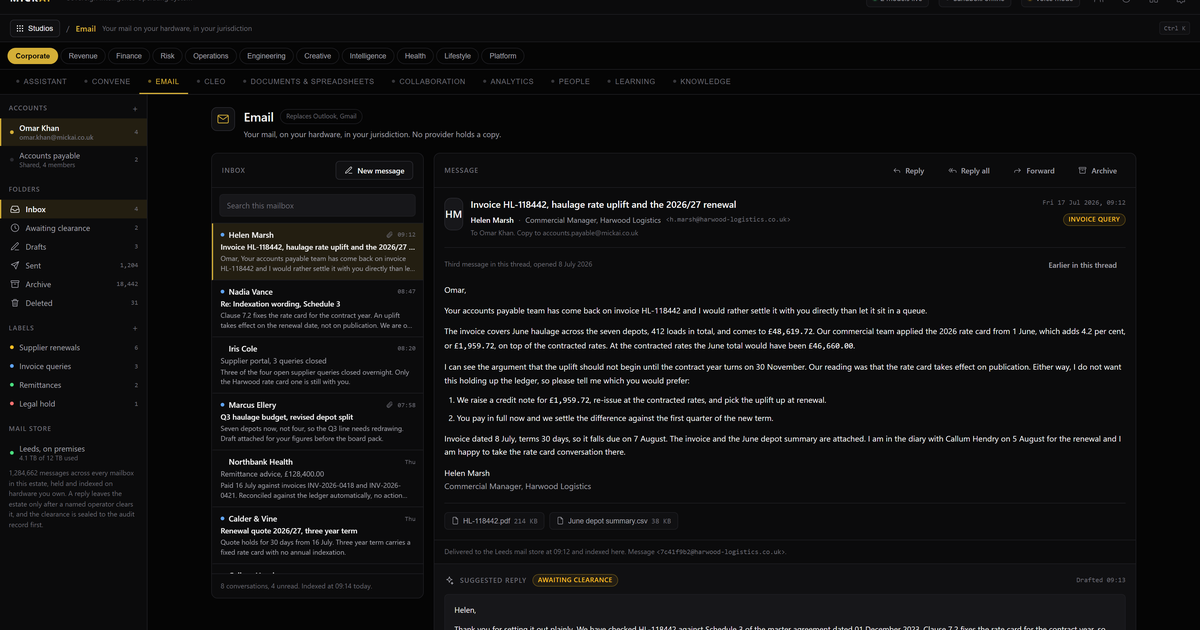Click the Email envelope header icon
This screenshot has height=630, width=1200.
[x=223, y=120]
